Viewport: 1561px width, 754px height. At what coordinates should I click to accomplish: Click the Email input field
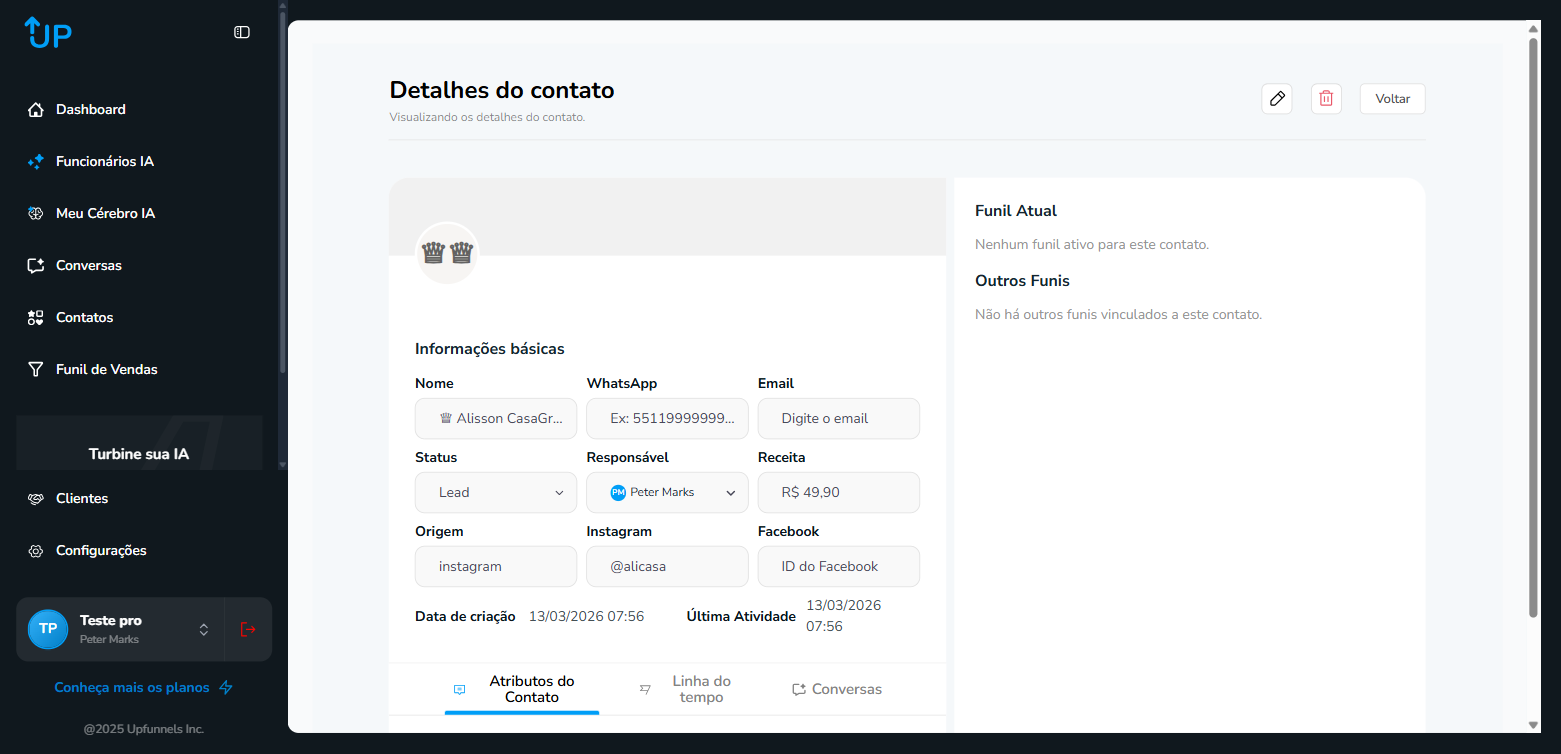point(838,419)
